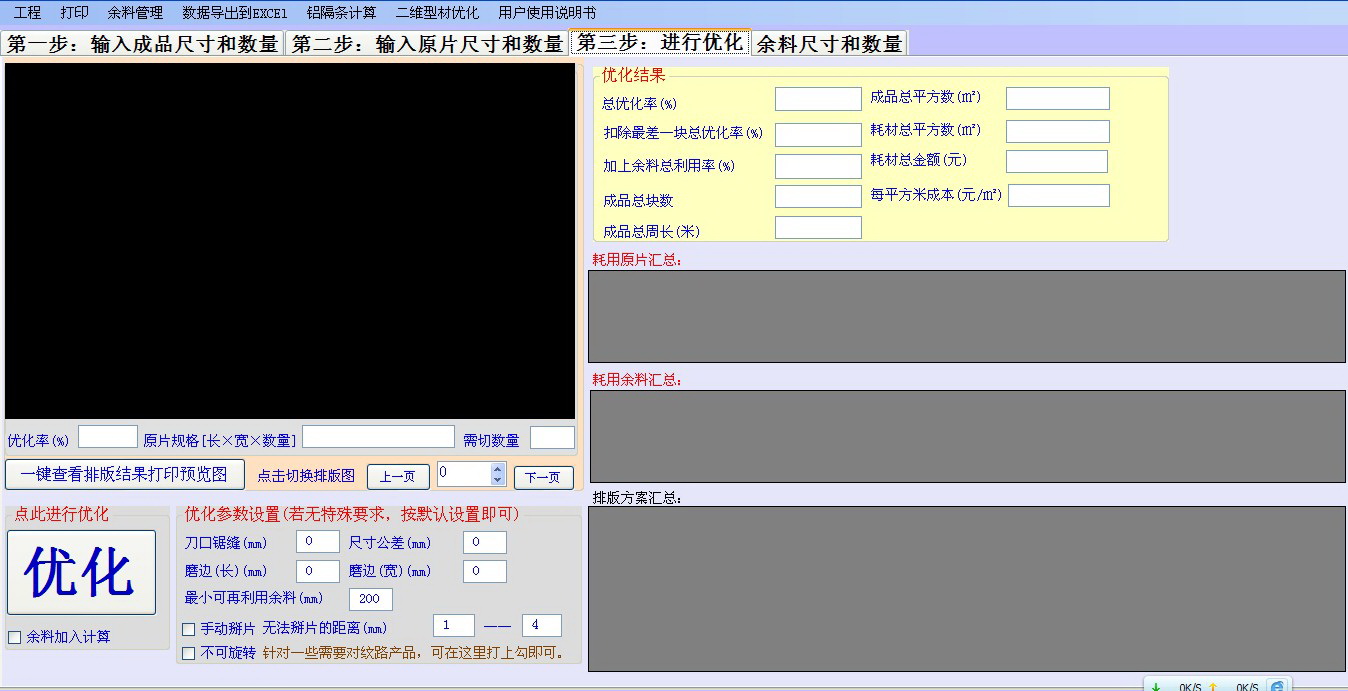This screenshot has height=691, width=1348.
Task: Click the 成品总周长(米) result field
Action: pos(818,228)
